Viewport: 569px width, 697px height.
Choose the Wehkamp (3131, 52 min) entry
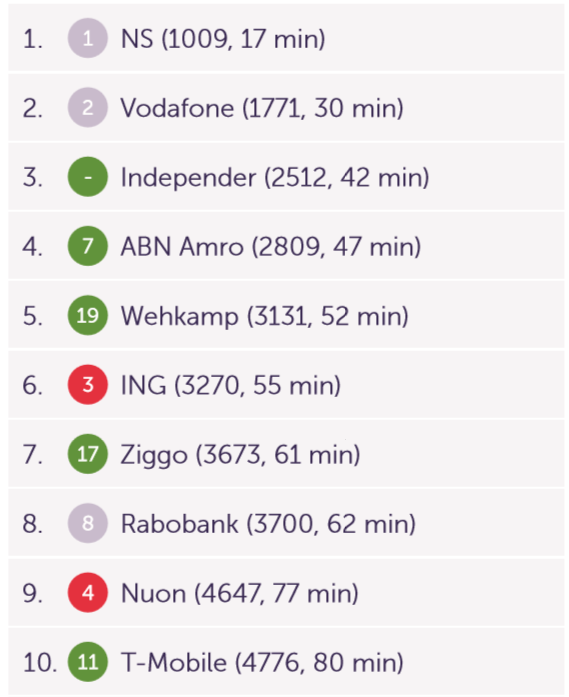[286, 315]
